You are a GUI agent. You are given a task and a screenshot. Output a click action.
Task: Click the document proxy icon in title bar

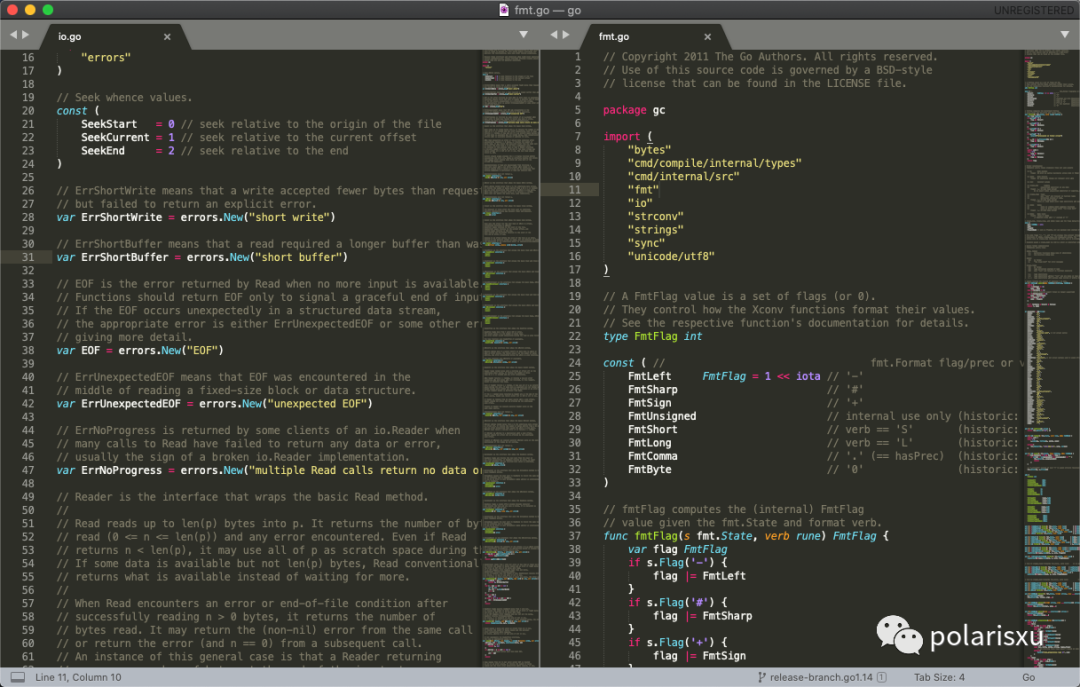pos(502,10)
